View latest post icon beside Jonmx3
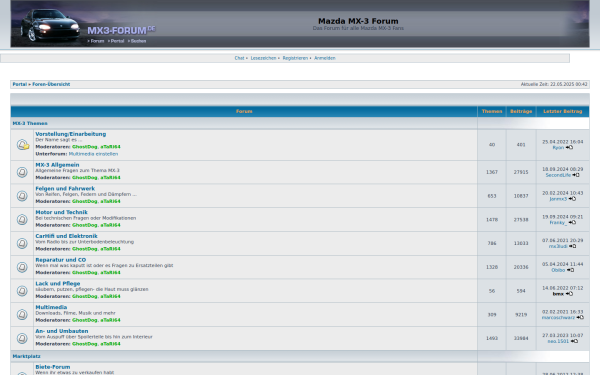 [572, 199]
